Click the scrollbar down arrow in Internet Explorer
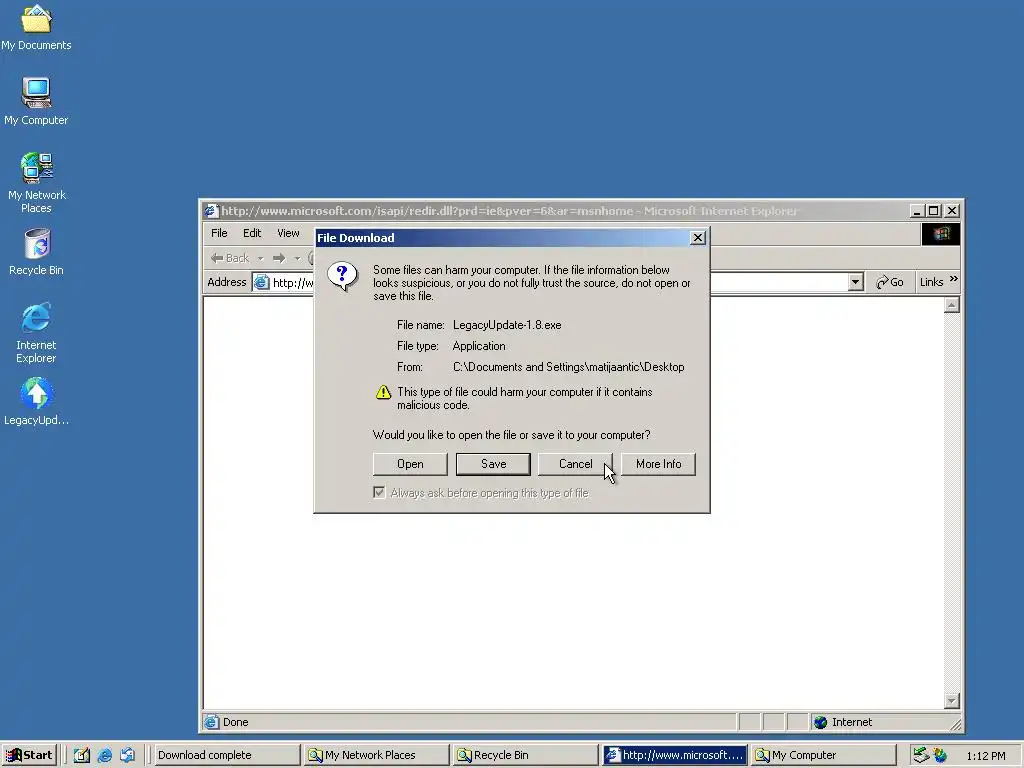The width and height of the screenshot is (1024, 768). click(x=952, y=701)
